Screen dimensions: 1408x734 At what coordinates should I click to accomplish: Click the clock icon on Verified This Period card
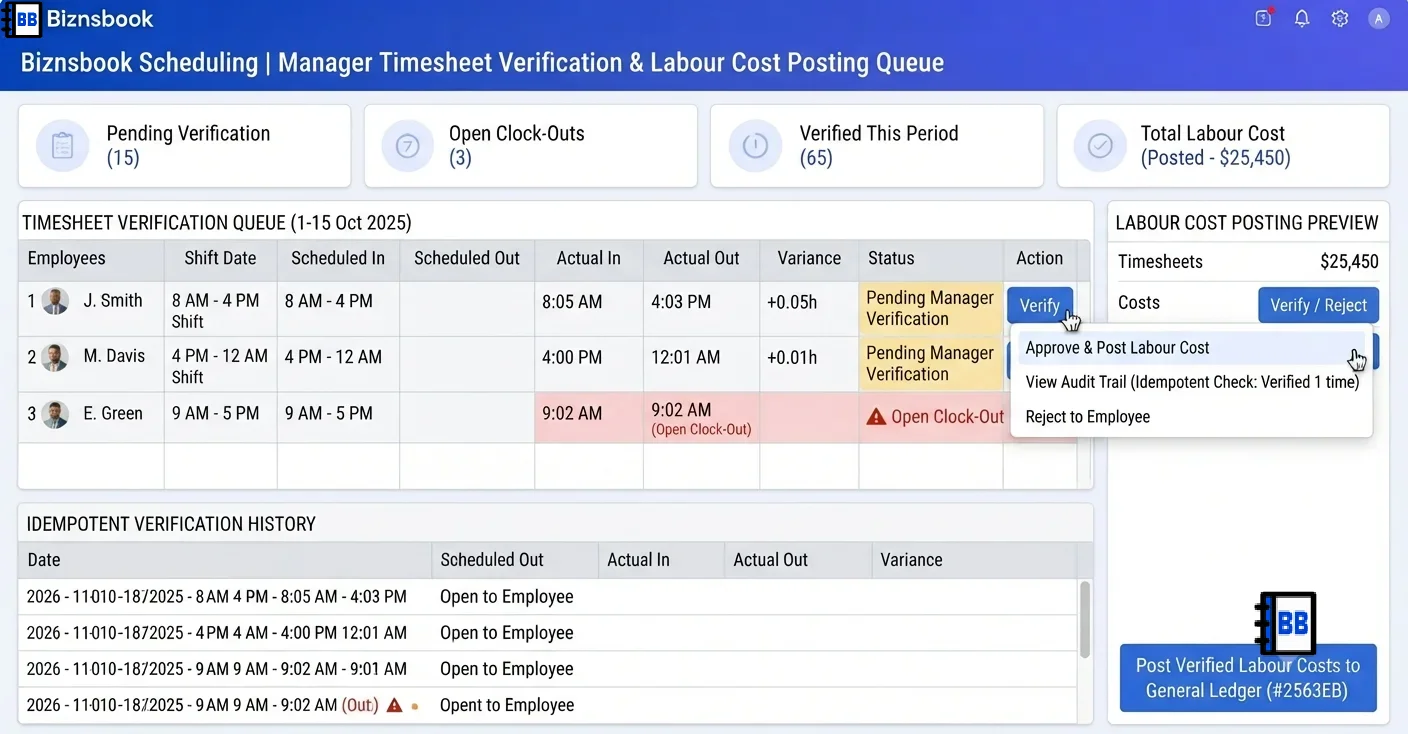(x=755, y=146)
